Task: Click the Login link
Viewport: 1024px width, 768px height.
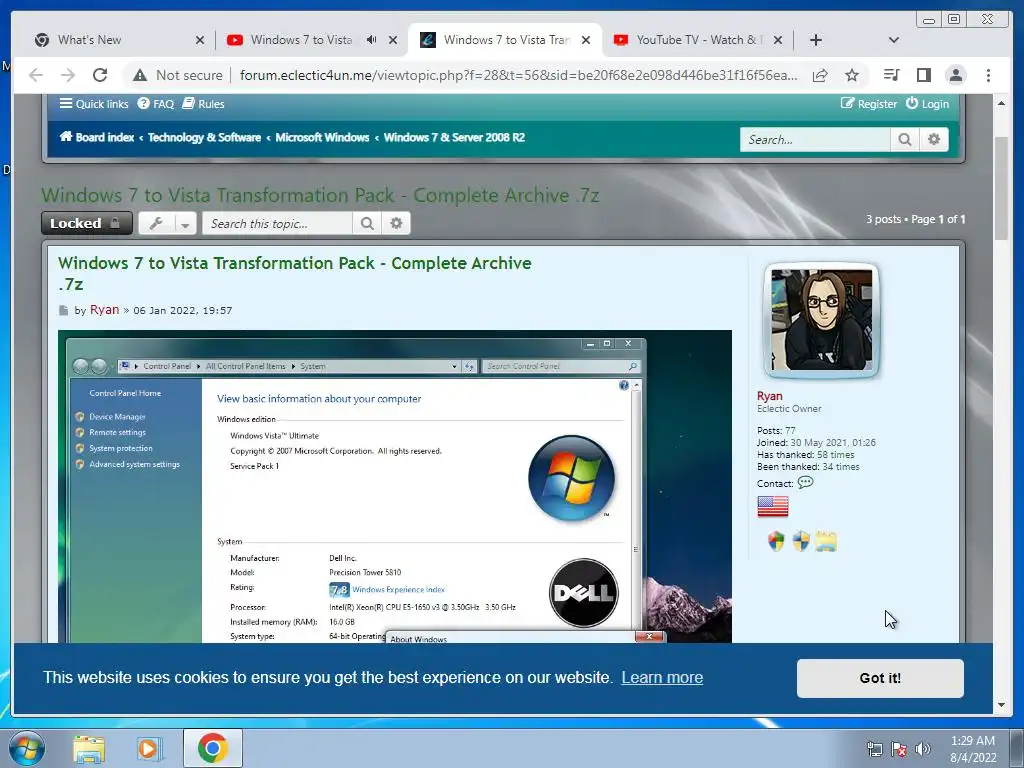Action: coord(927,104)
